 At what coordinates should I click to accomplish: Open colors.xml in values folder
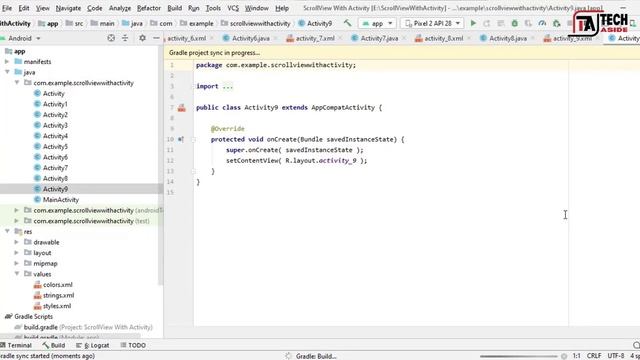coord(58,284)
